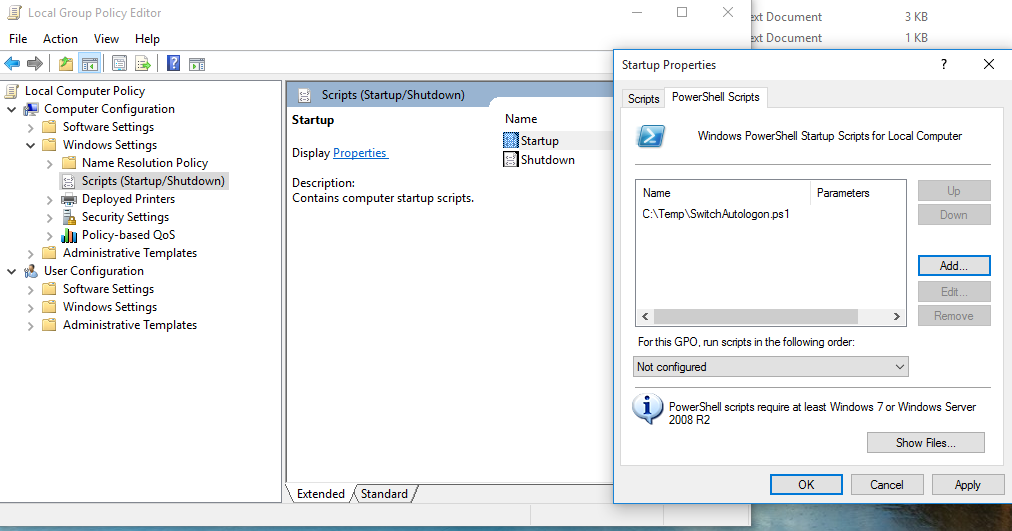Expand Software Settings under Computer Configuration
Image resolution: width=1012 pixels, height=531 pixels.
[x=30, y=127]
